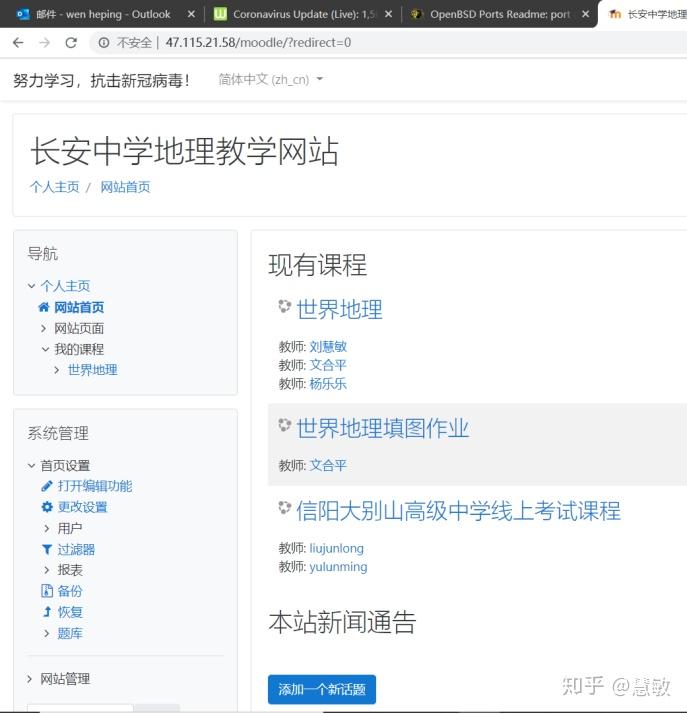
Task: Expand the 报表 administration node
Action: [x=46, y=570]
